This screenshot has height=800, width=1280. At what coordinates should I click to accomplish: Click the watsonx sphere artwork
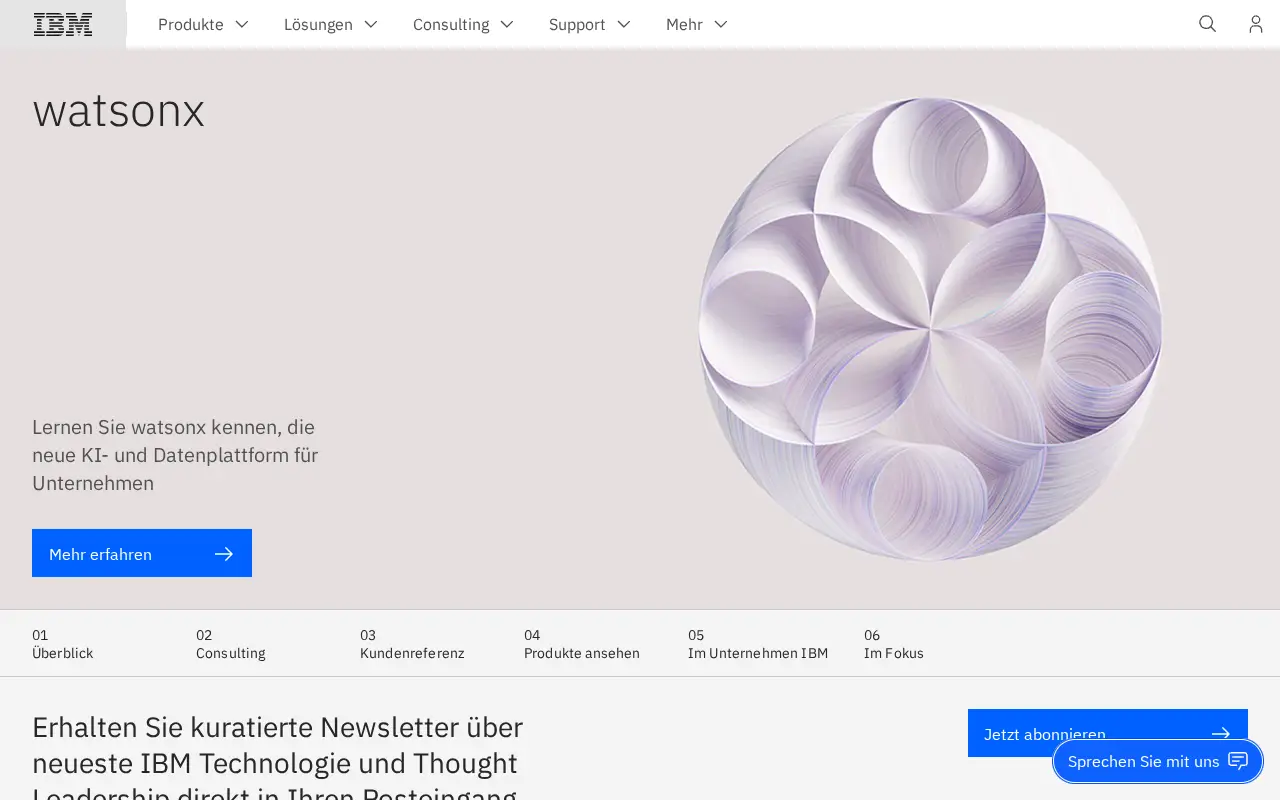coord(930,329)
